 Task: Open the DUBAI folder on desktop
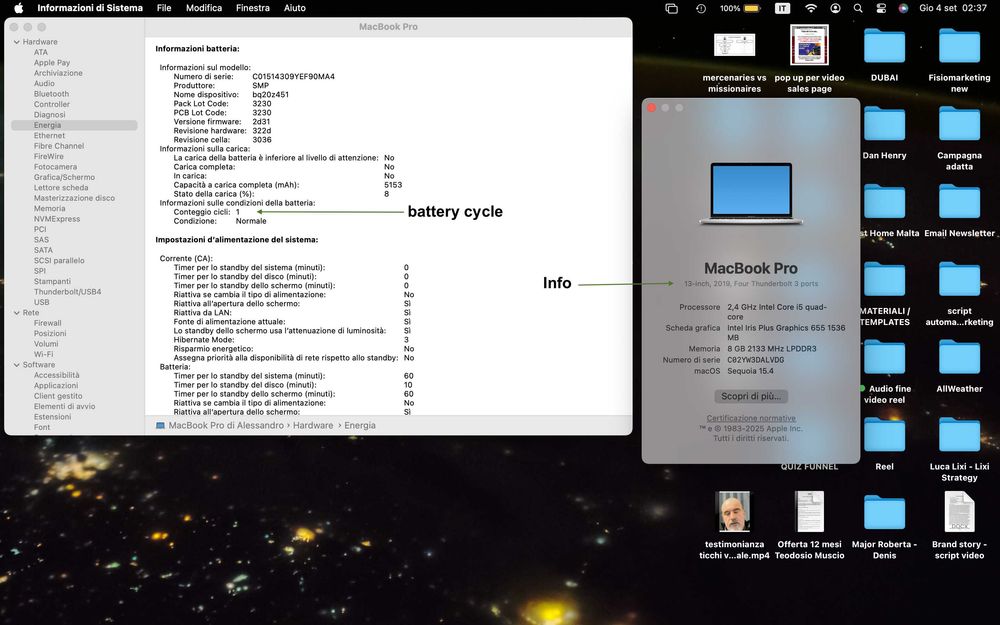point(884,47)
